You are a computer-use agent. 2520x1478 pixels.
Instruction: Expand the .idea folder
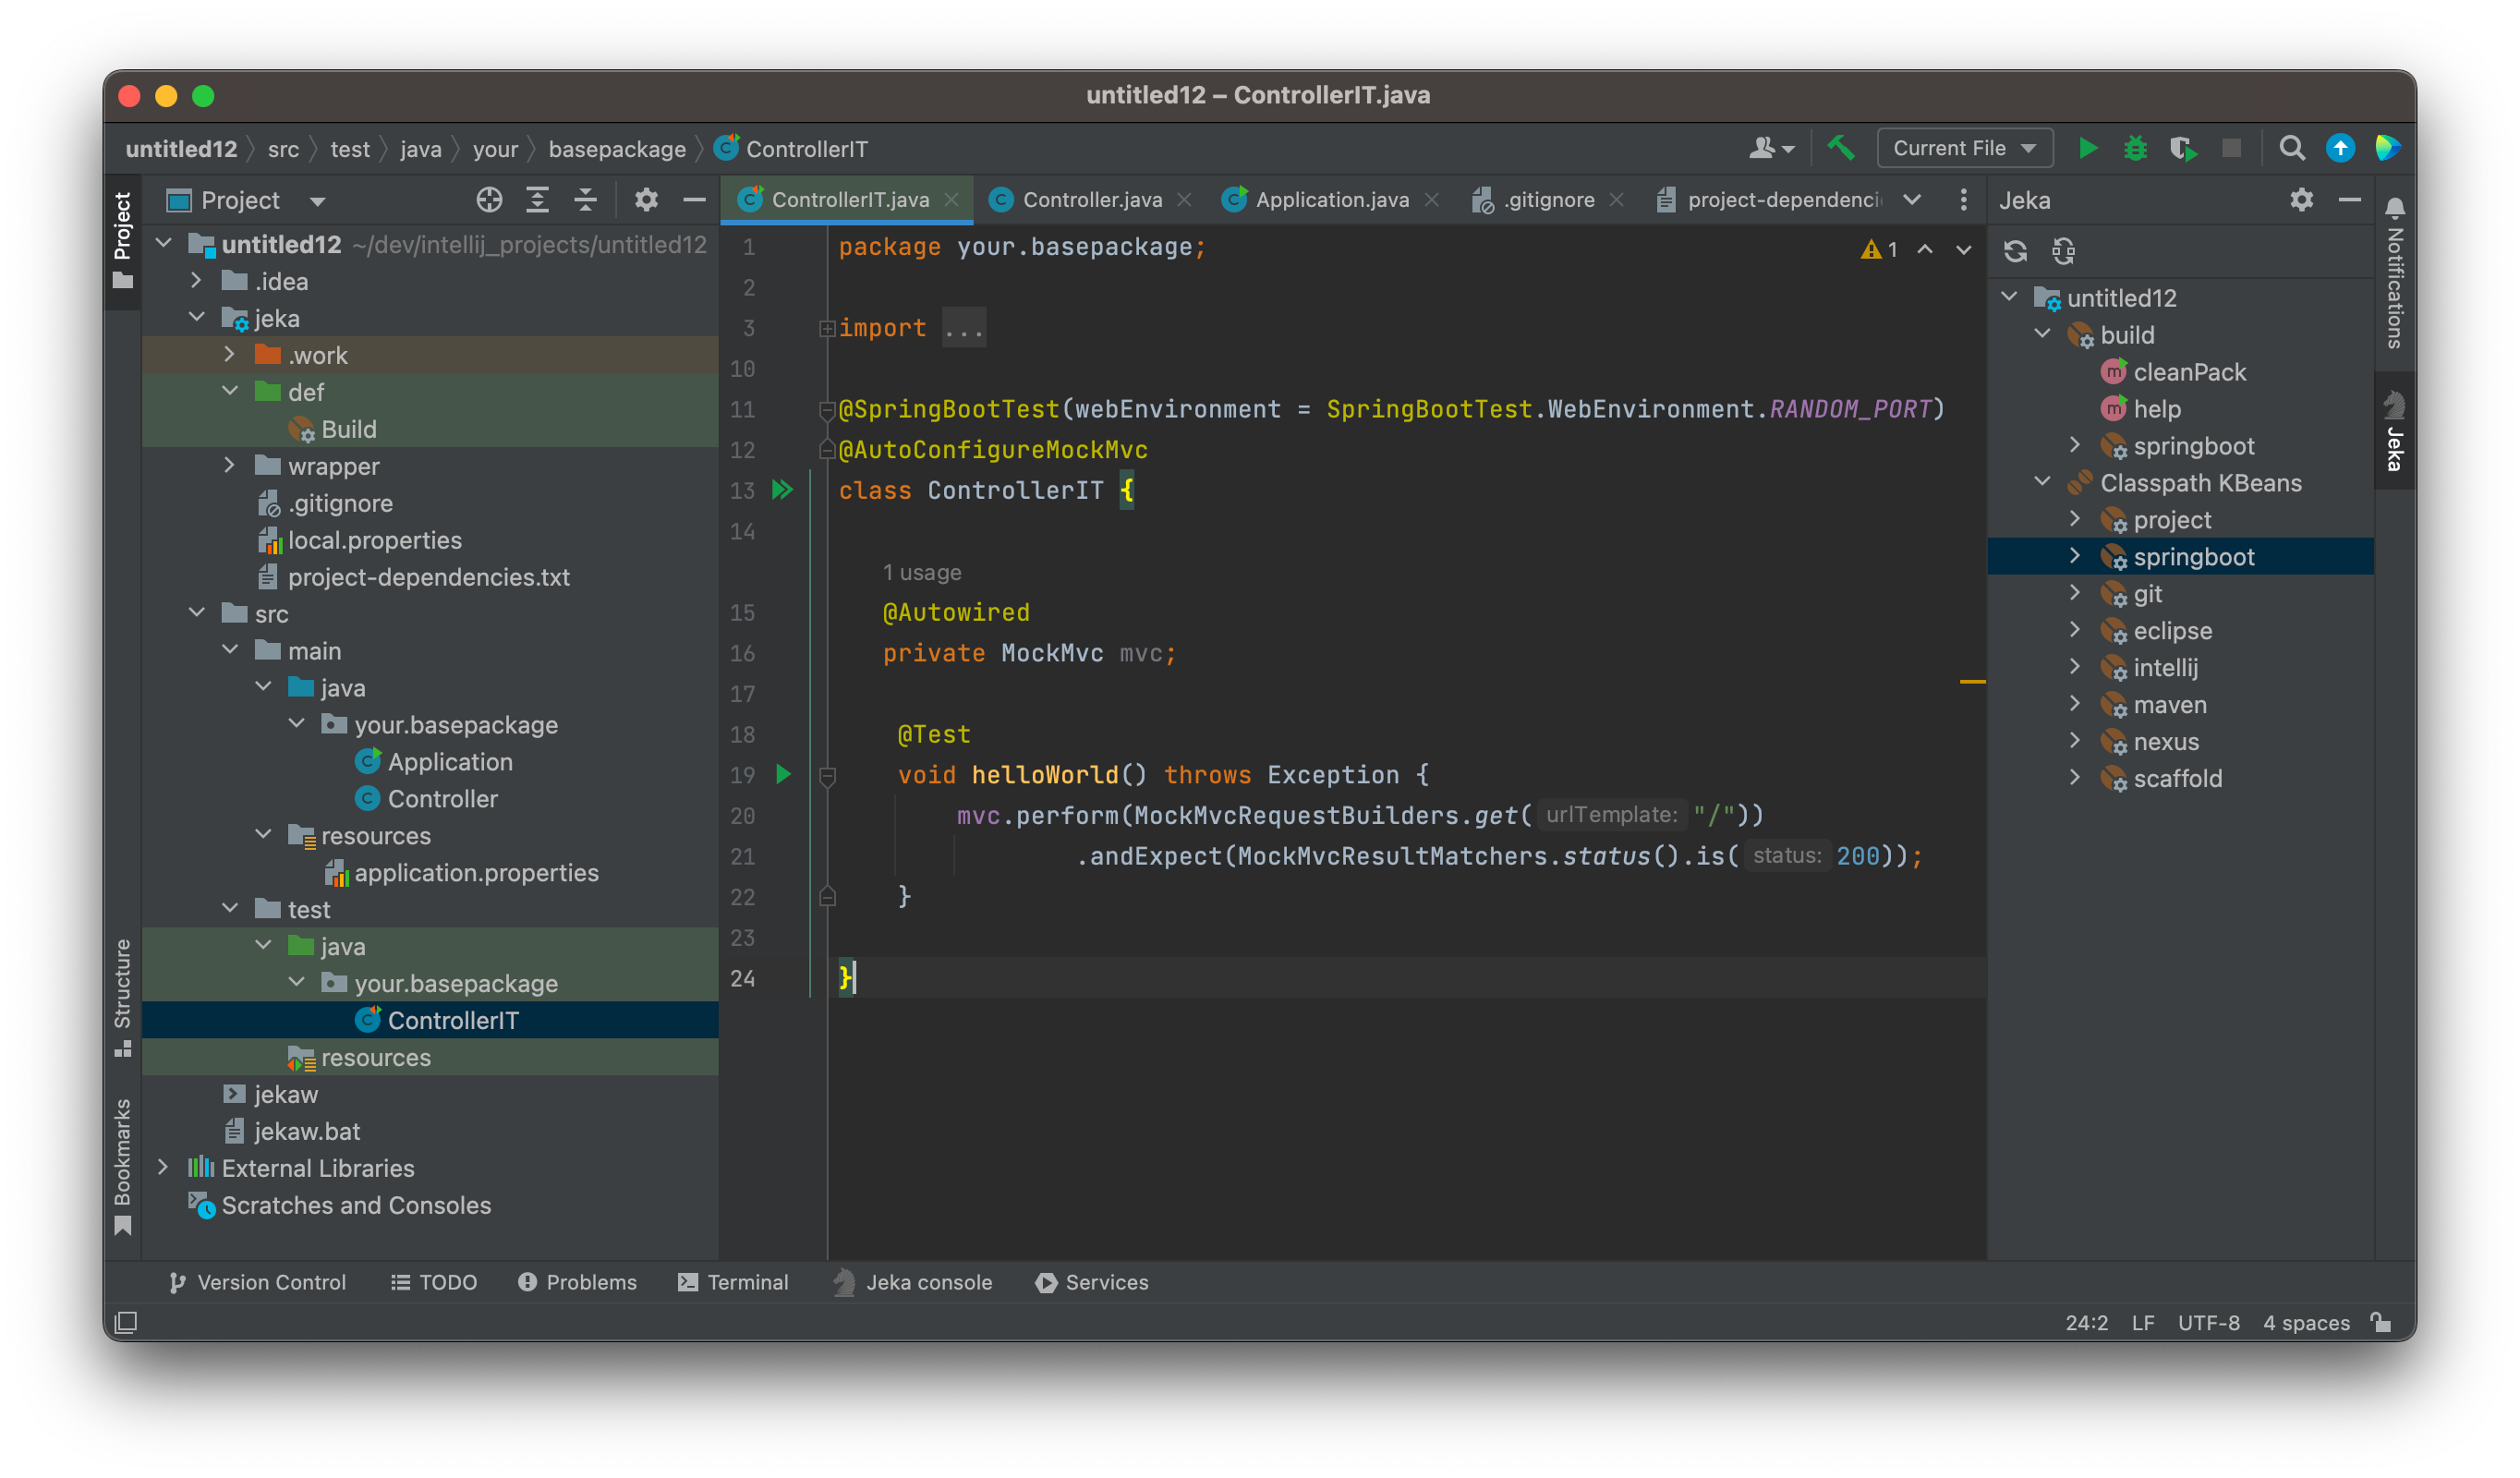[x=197, y=281]
